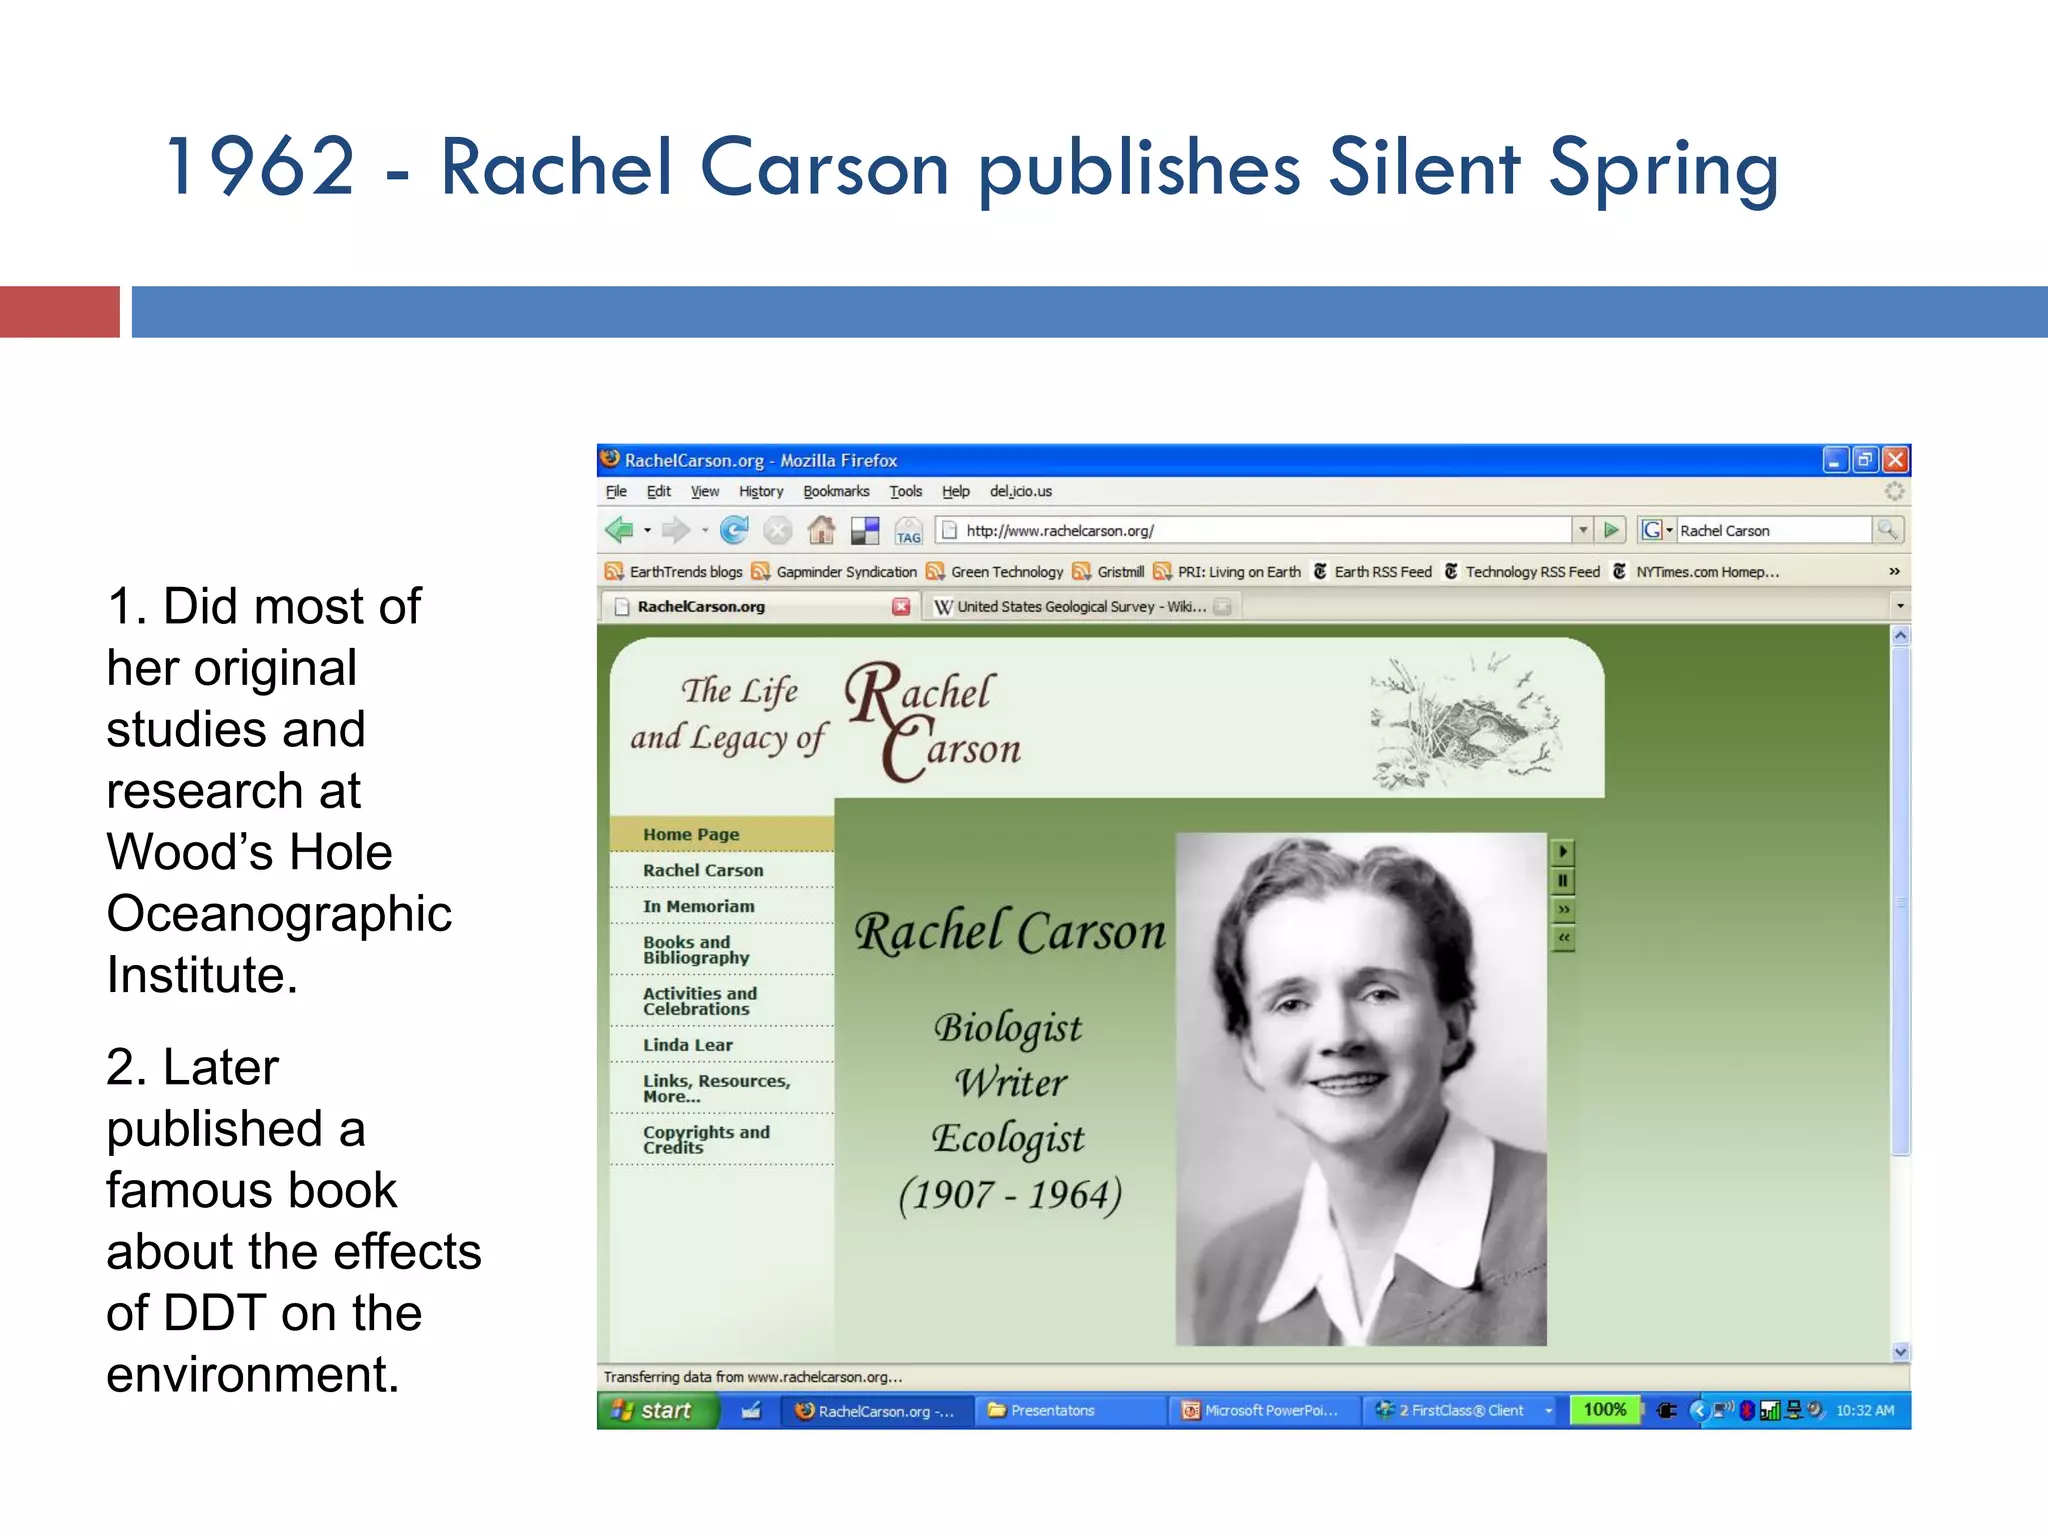Image resolution: width=2048 pixels, height=1536 pixels.
Task: Open the list all tabs dropdown
Action: coord(1900,606)
